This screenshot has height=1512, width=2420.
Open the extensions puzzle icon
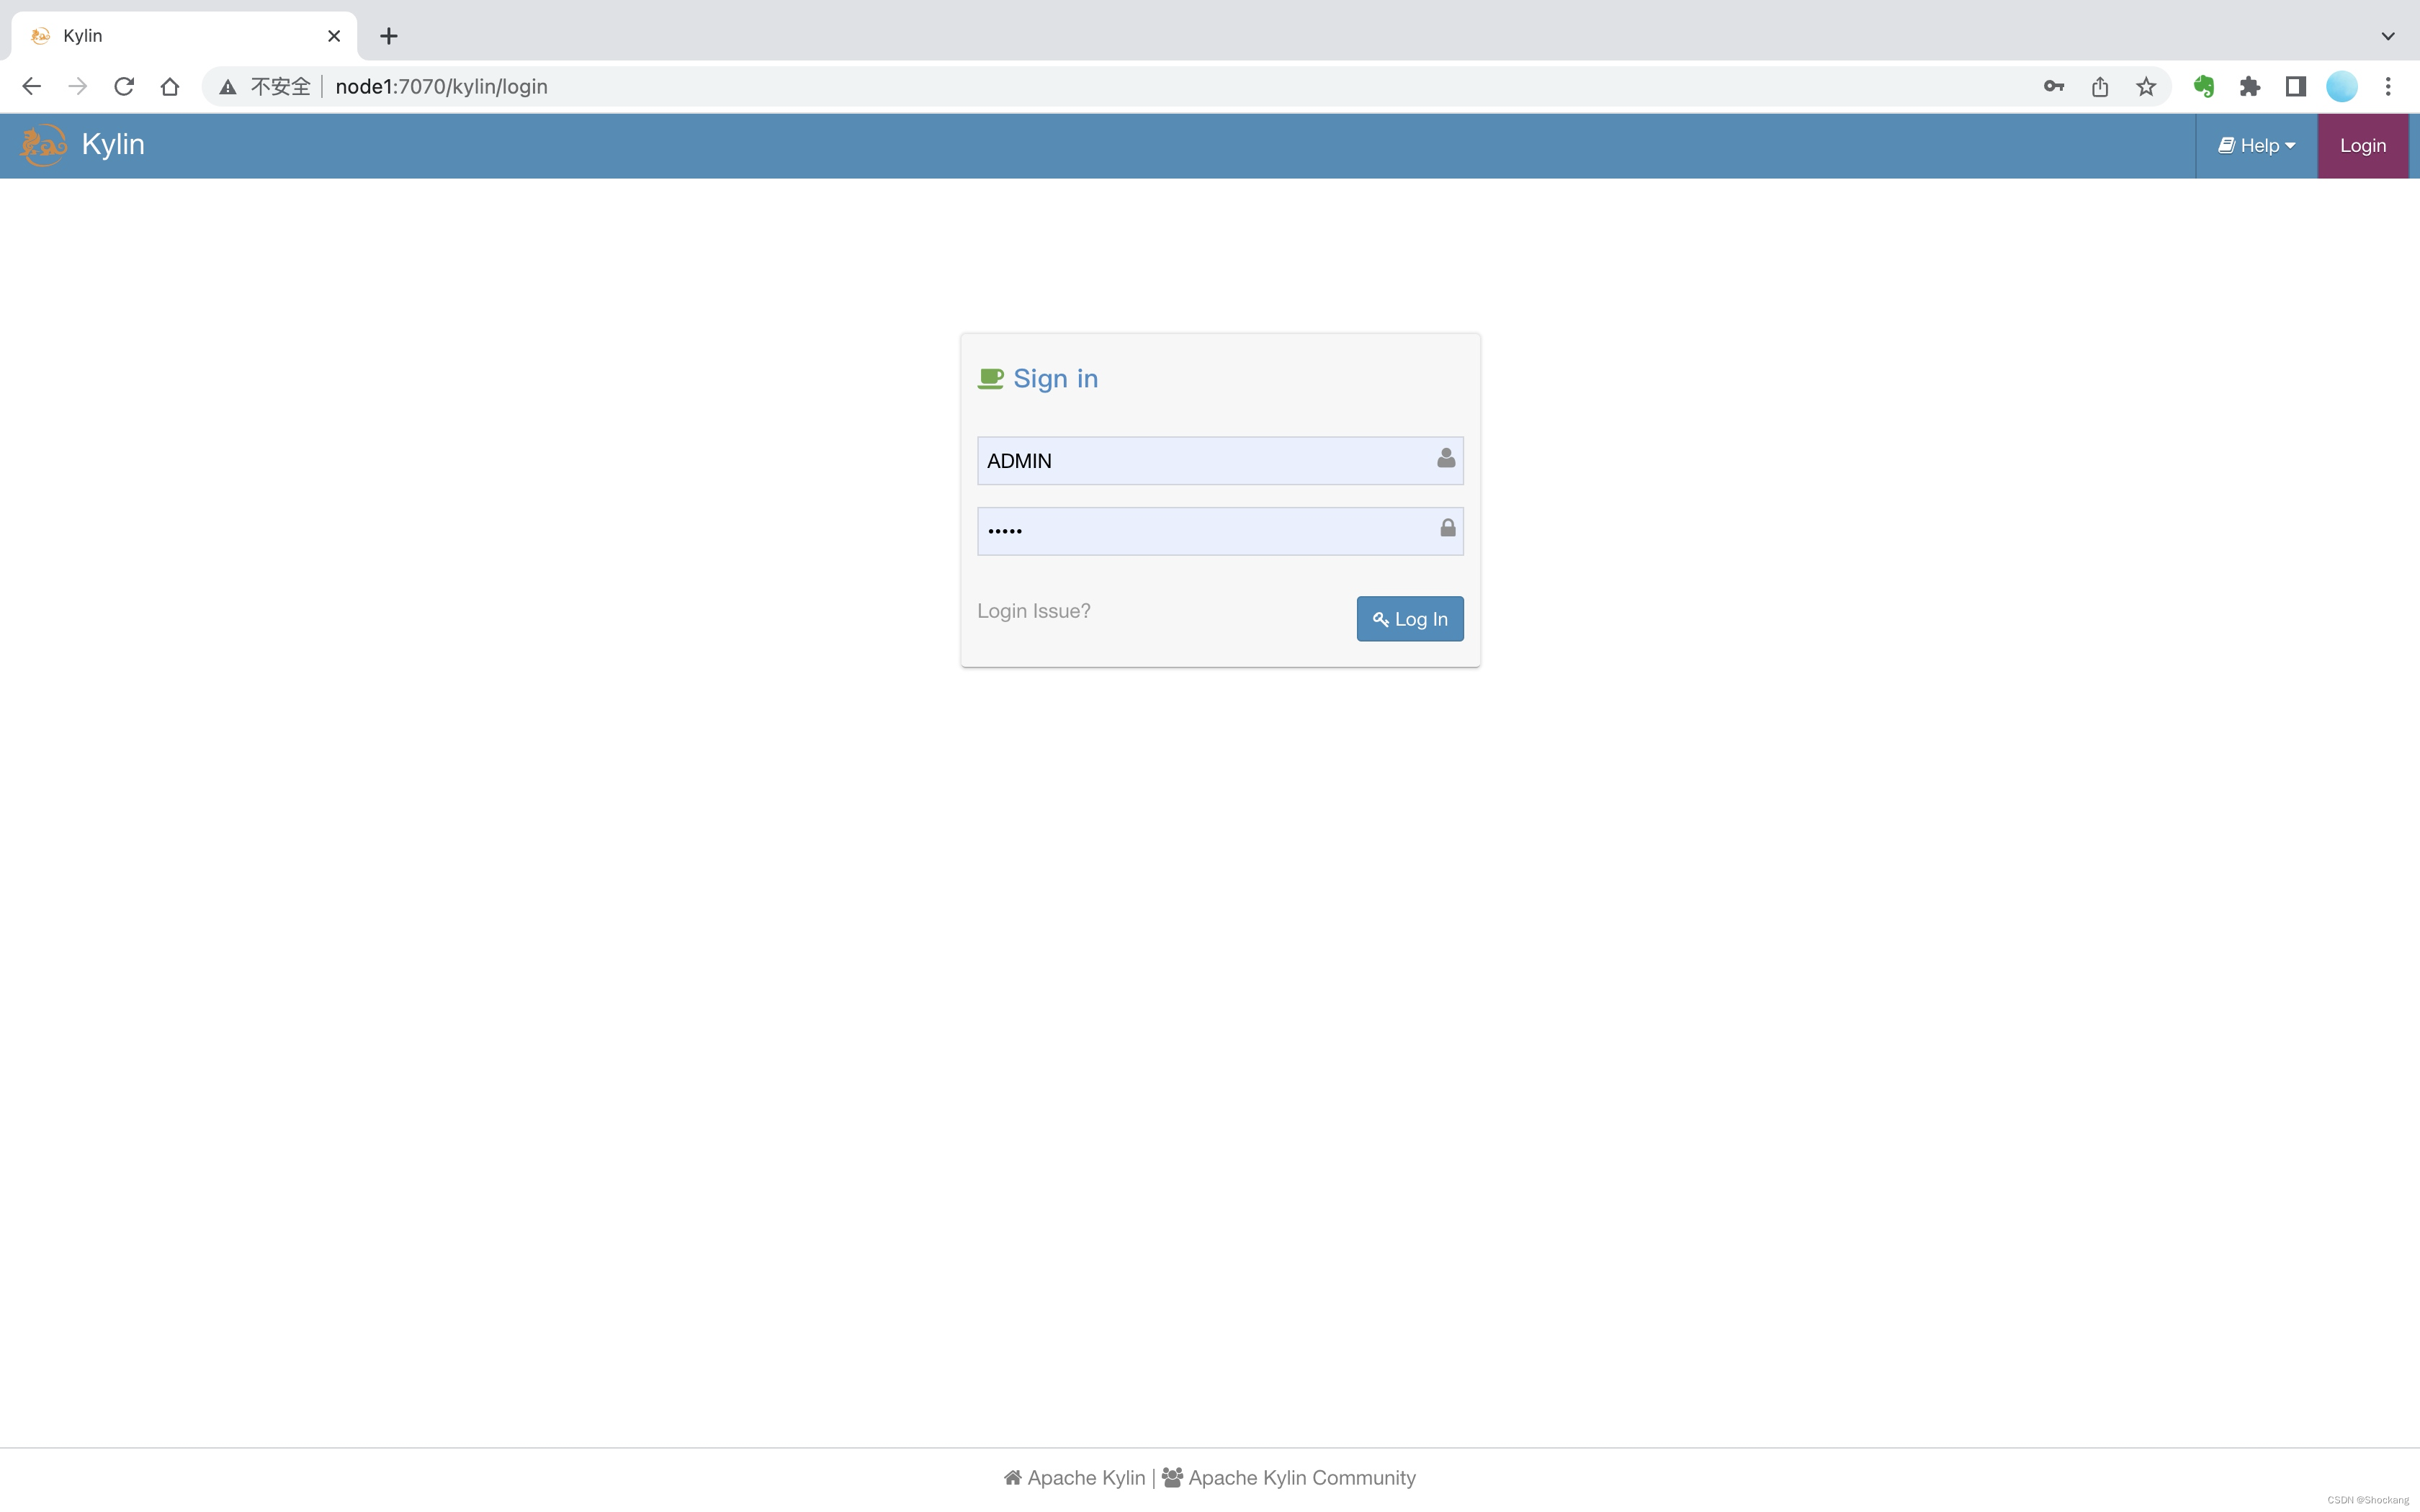(x=2250, y=87)
